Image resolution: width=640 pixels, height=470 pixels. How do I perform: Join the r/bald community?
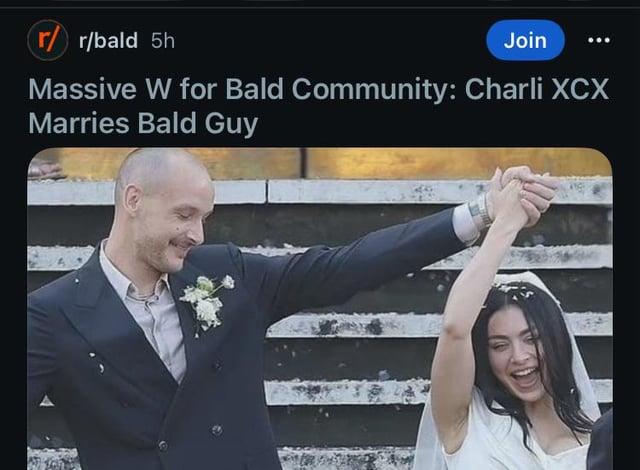point(525,40)
